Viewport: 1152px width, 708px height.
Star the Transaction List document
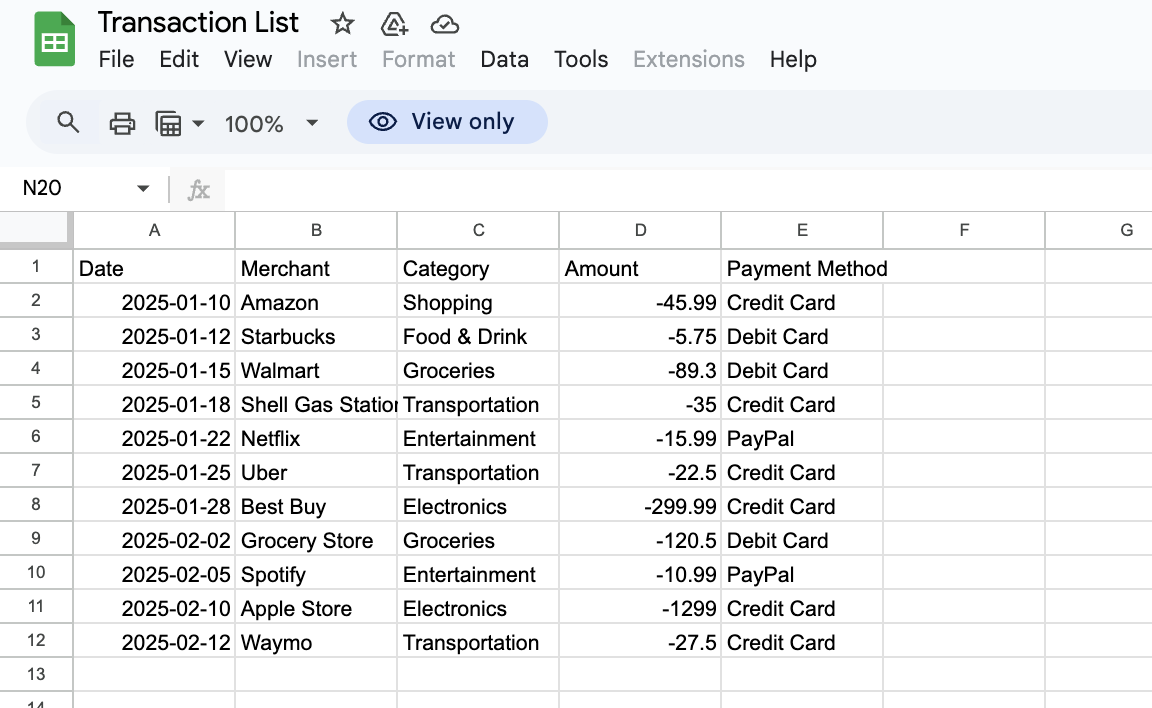click(x=342, y=24)
